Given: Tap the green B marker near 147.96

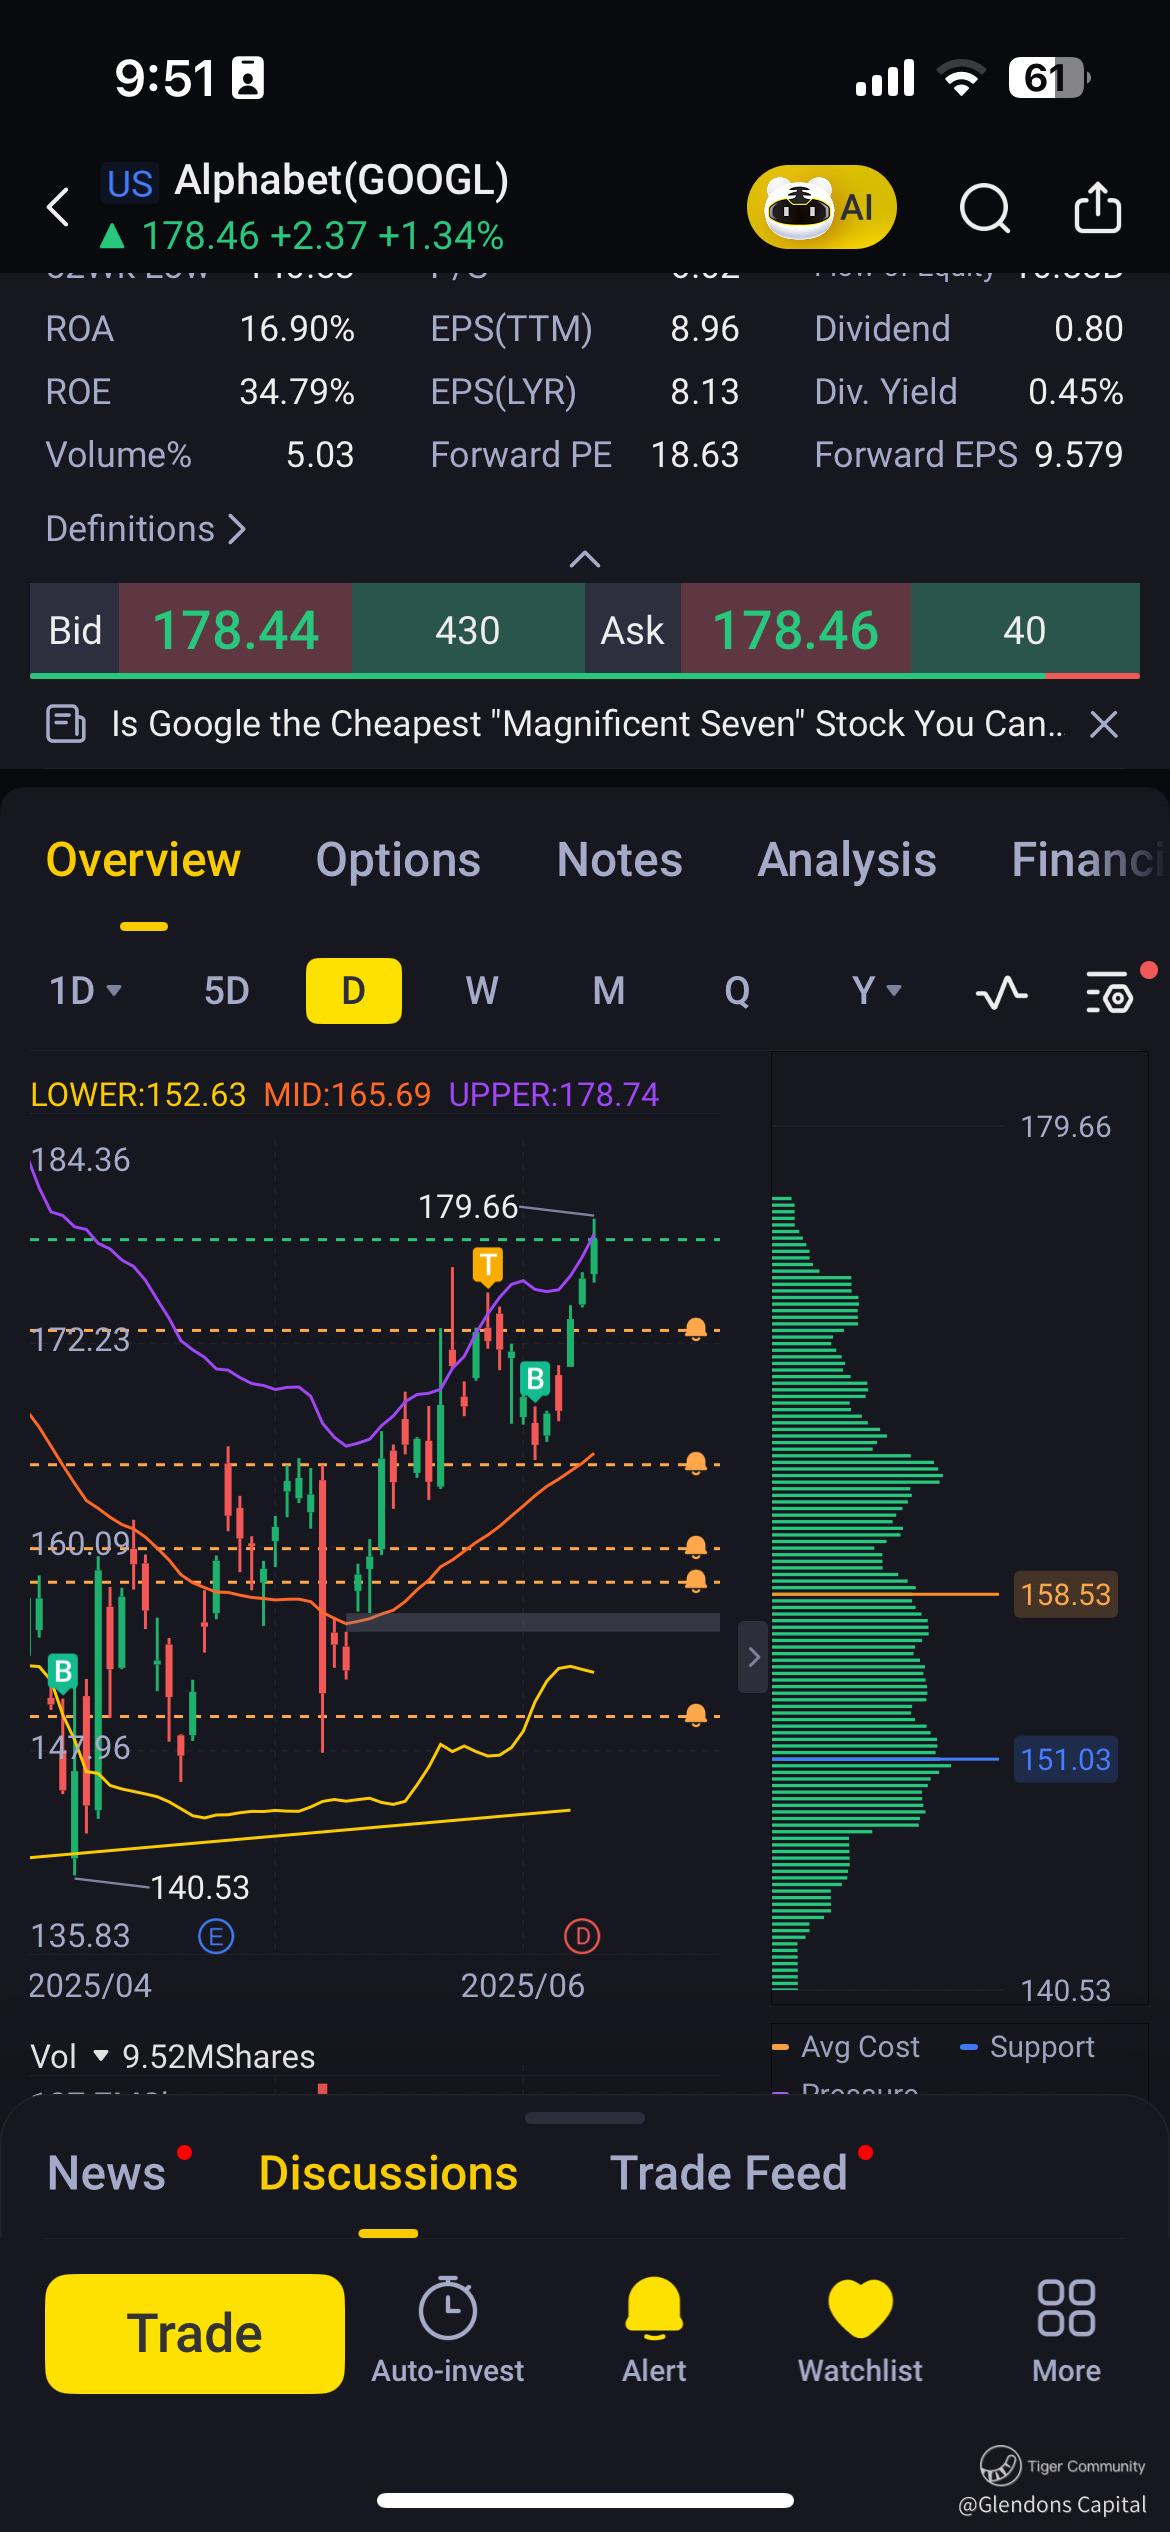Looking at the screenshot, I should tap(63, 1671).
